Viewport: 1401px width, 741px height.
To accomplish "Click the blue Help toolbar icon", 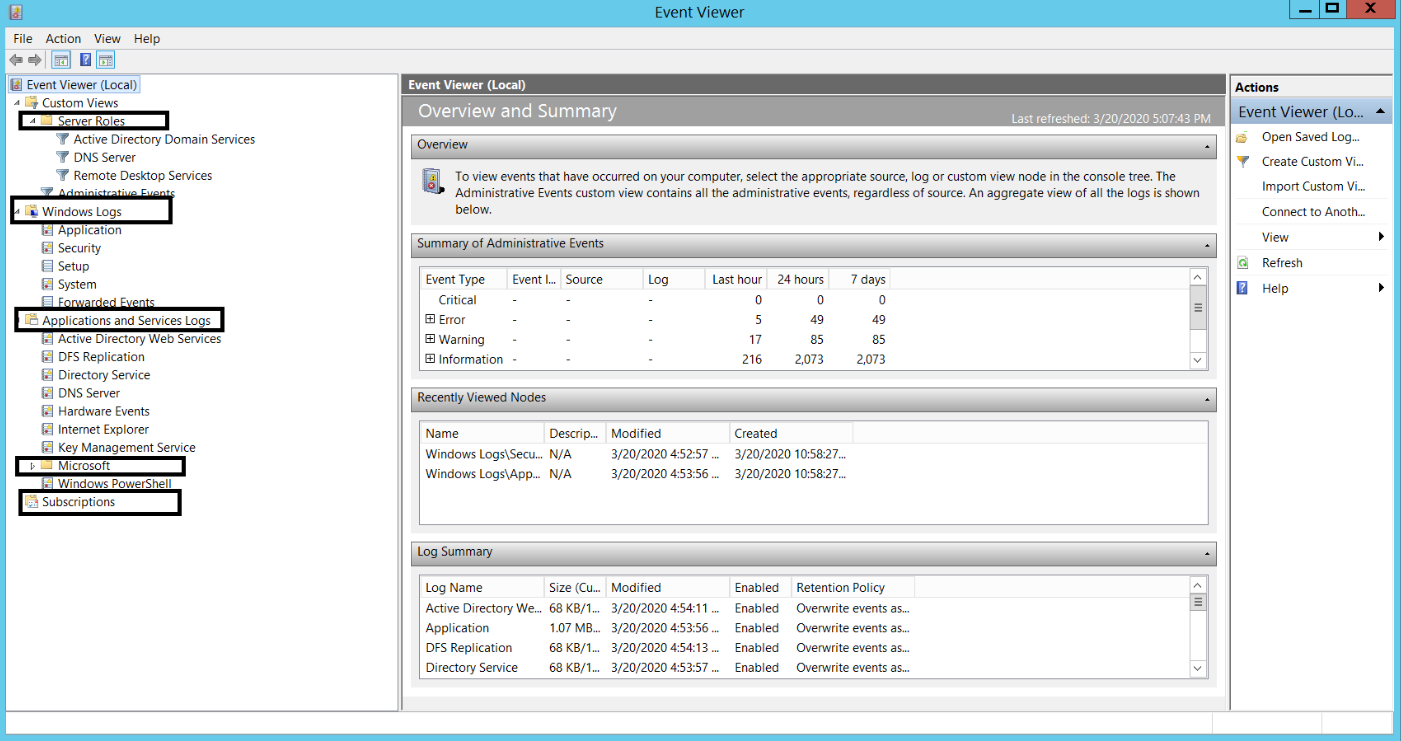I will pos(86,60).
